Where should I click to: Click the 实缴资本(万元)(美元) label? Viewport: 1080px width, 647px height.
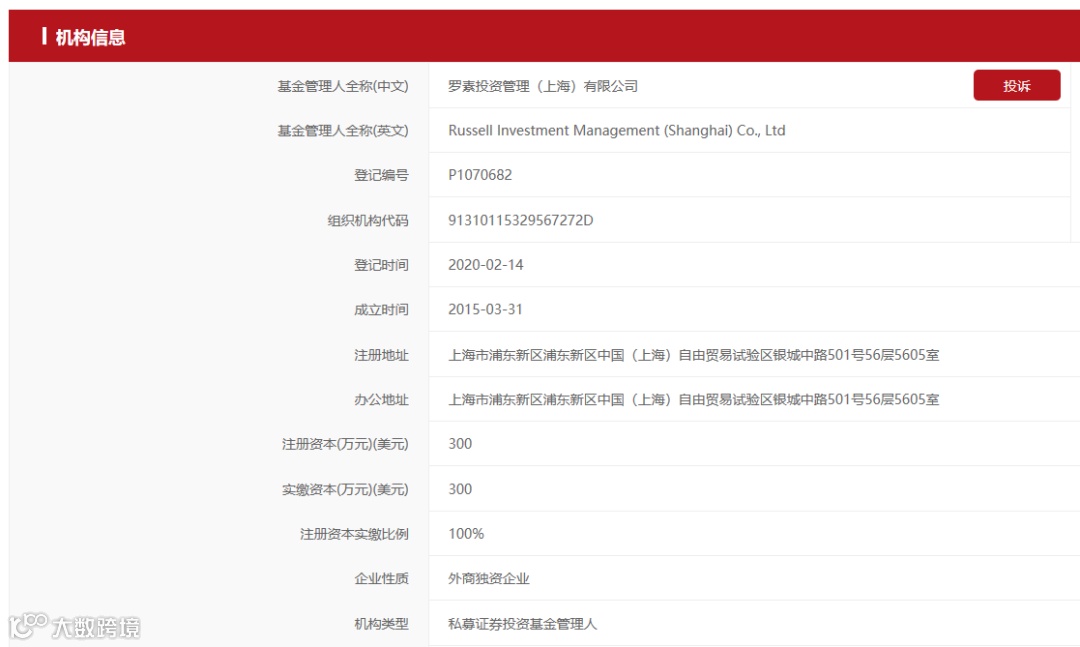(x=345, y=489)
